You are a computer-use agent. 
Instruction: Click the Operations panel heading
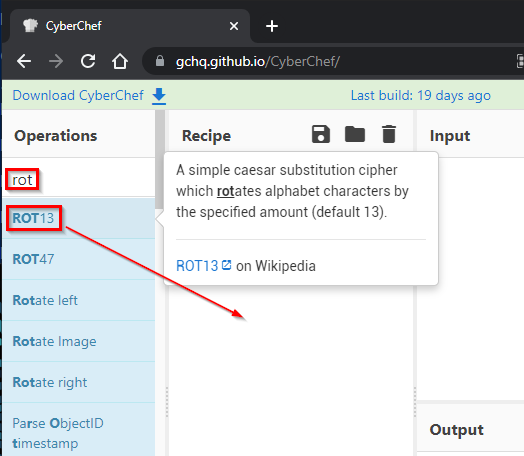click(55, 136)
